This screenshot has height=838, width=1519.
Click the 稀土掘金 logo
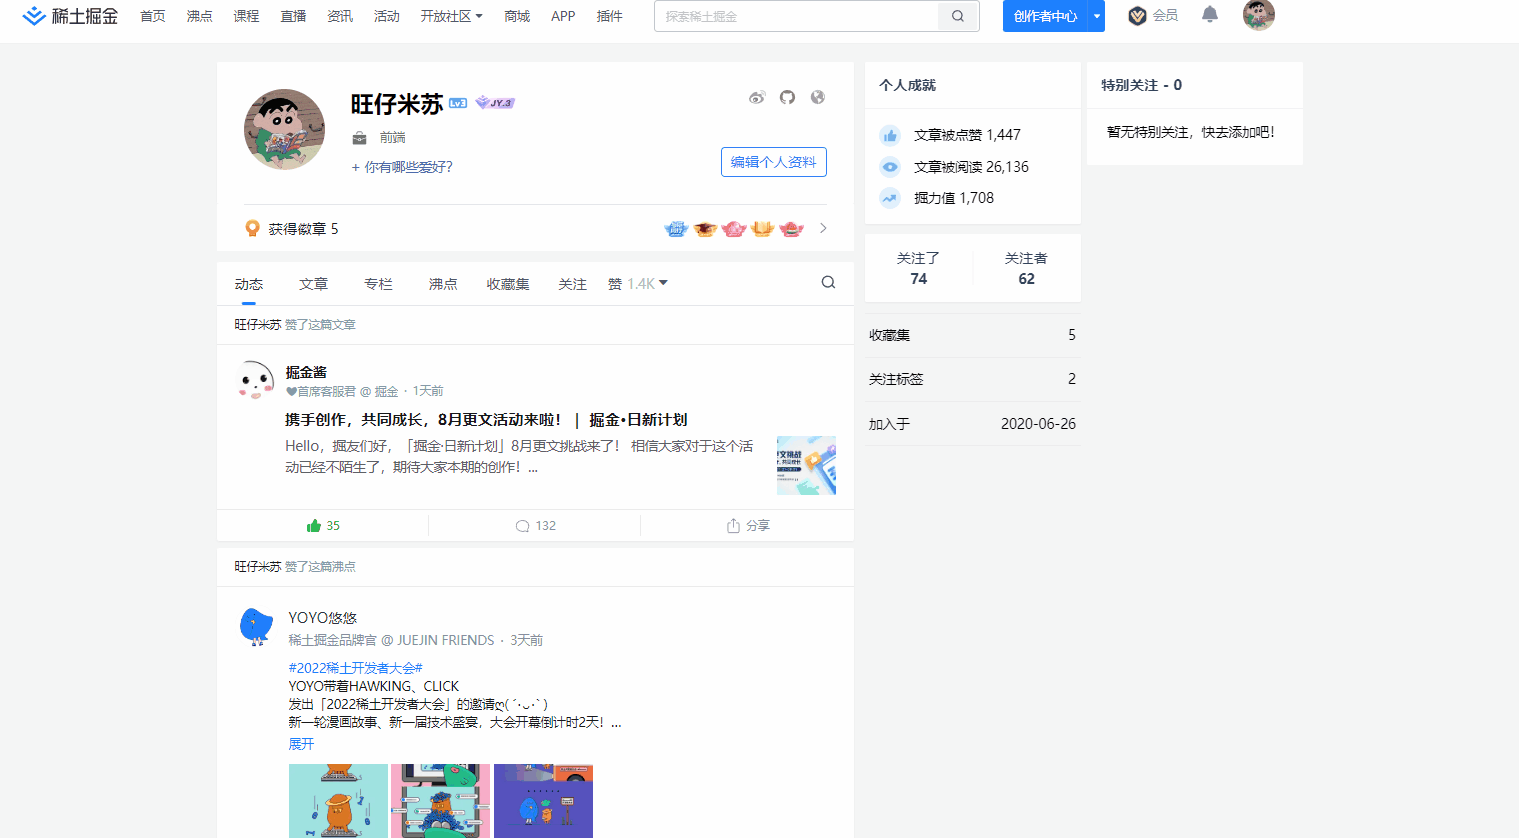coord(70,16)
